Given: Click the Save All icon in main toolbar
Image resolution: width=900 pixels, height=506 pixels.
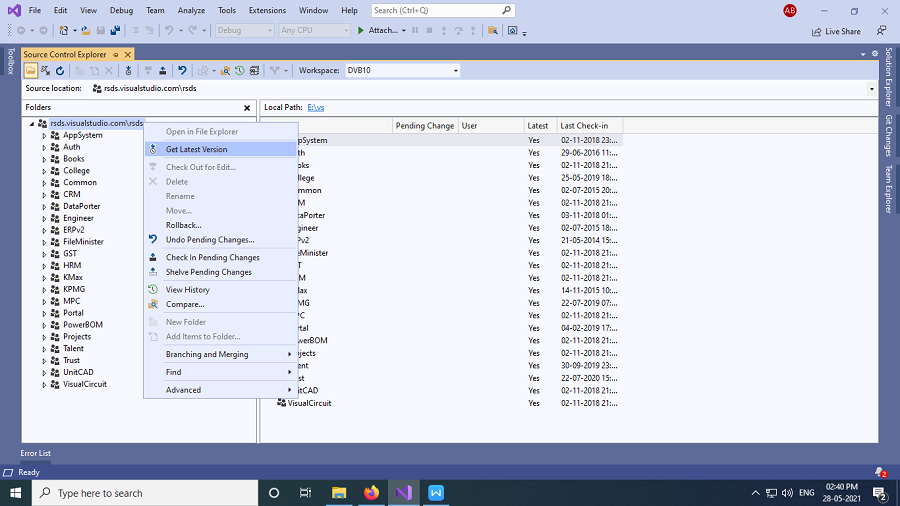Looking at the screenshot, I should click(x=115, y=30).
